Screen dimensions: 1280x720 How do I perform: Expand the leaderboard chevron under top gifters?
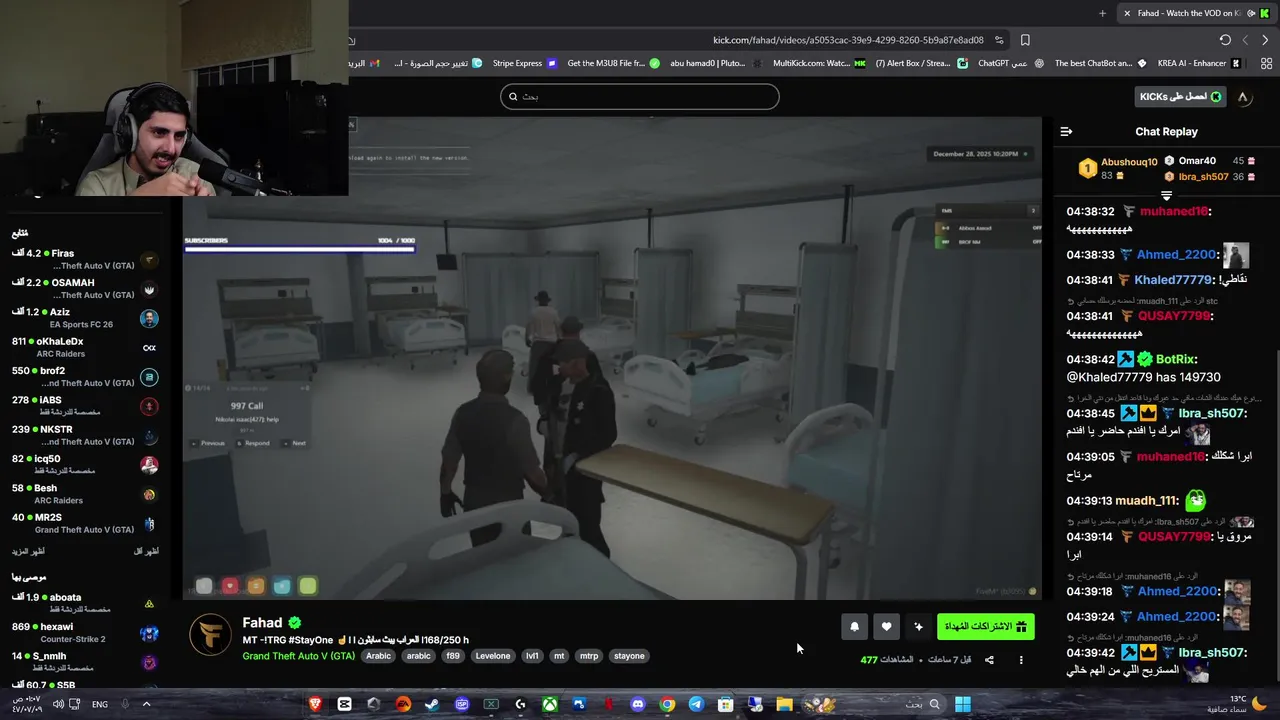tap(1166, 194)
